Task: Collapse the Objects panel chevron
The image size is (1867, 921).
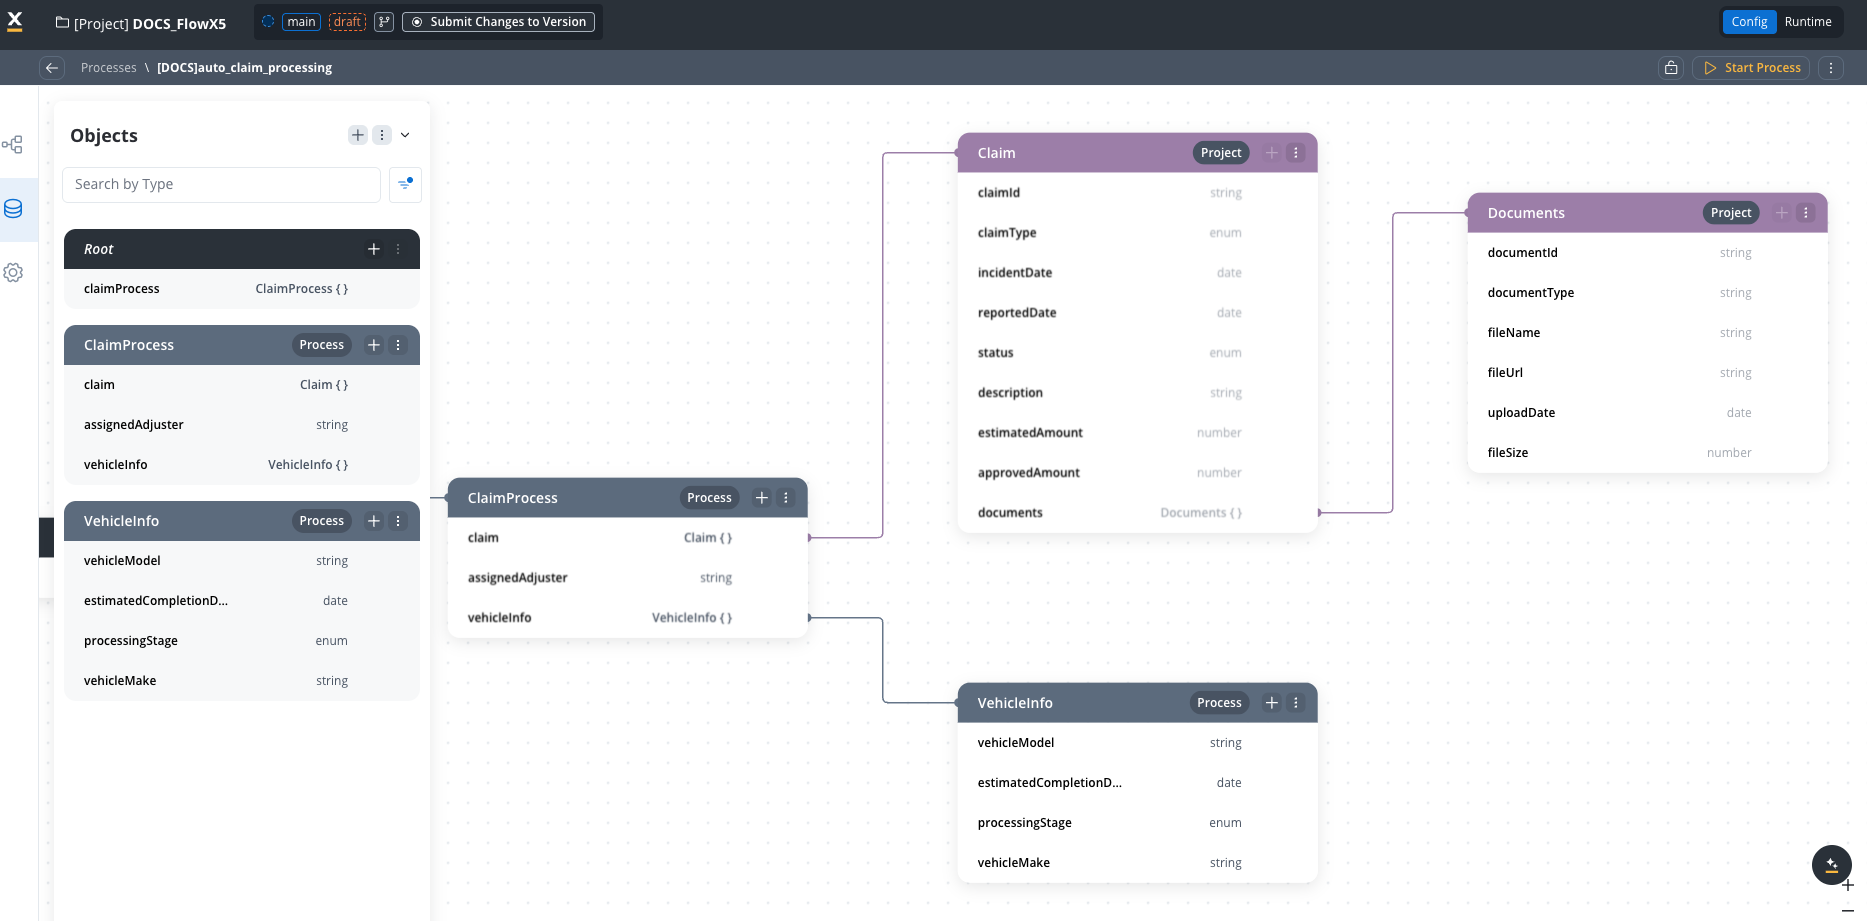Action: pos(405,135)
